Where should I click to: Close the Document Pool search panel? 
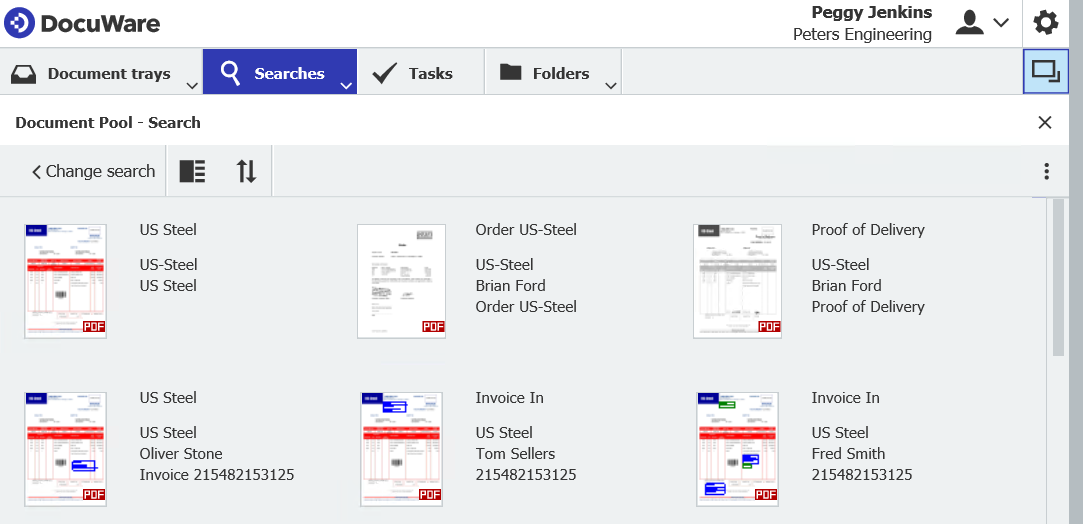[x=1044, y=123]
